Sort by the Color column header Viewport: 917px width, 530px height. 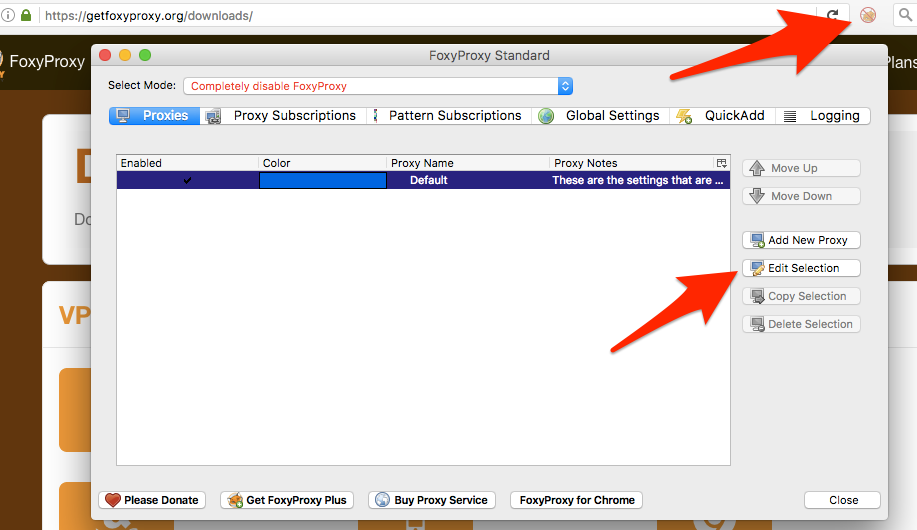(322, 163)
